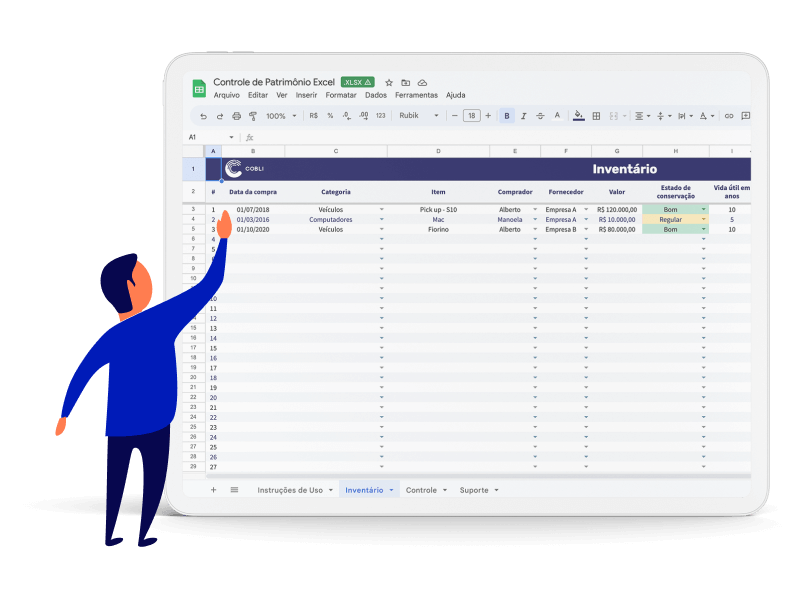Edit the font size field showing 18
789x600 pixels.
pos(471,116)
